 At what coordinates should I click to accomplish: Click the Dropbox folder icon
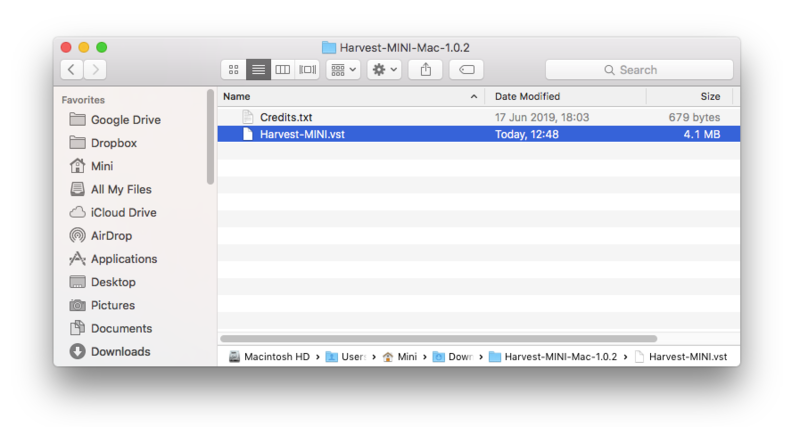(78, 142)
